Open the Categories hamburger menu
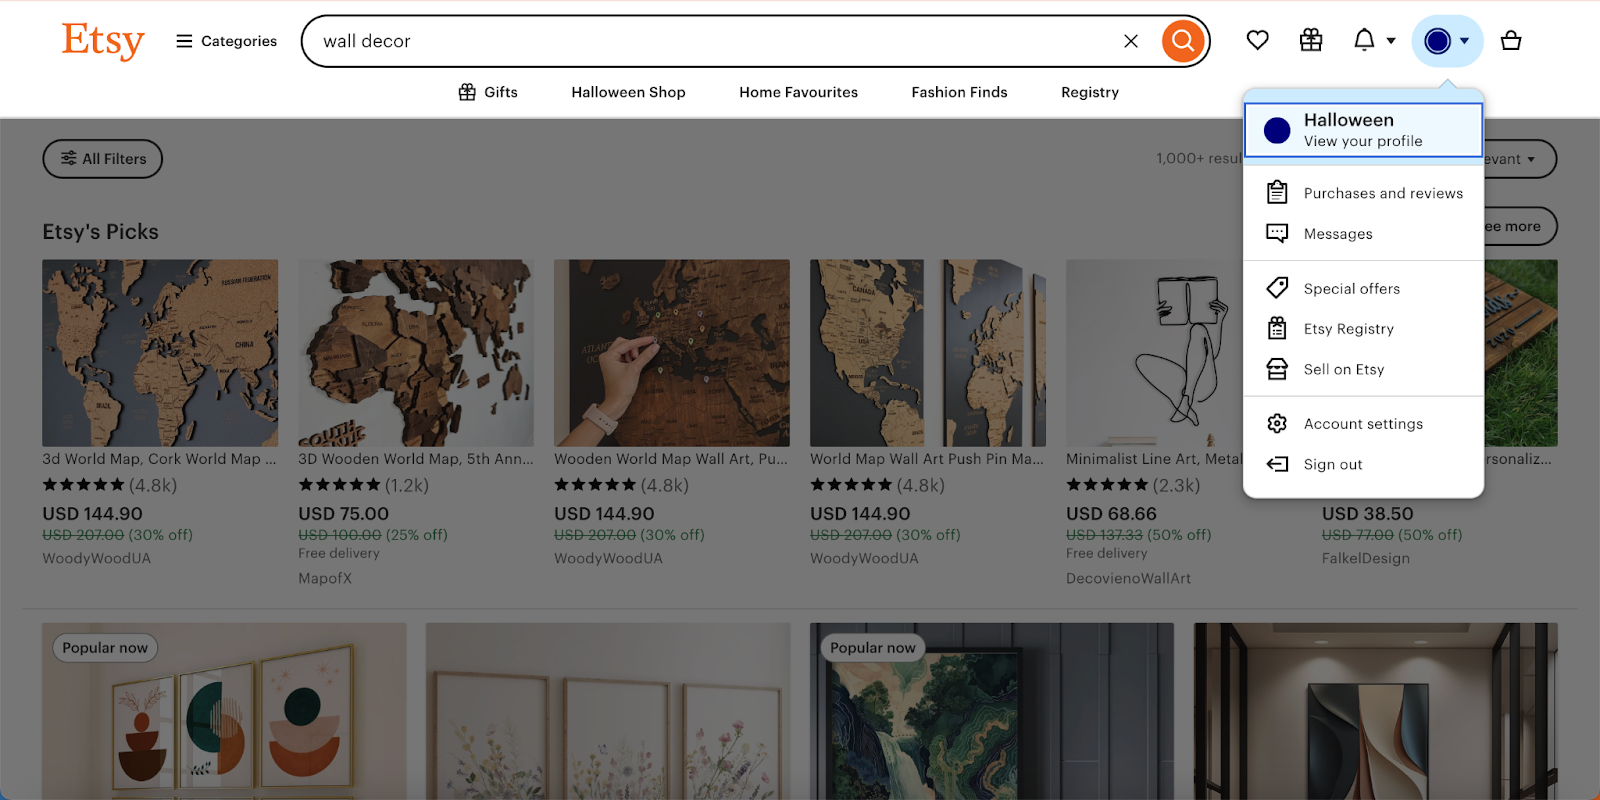 [226, 41]
